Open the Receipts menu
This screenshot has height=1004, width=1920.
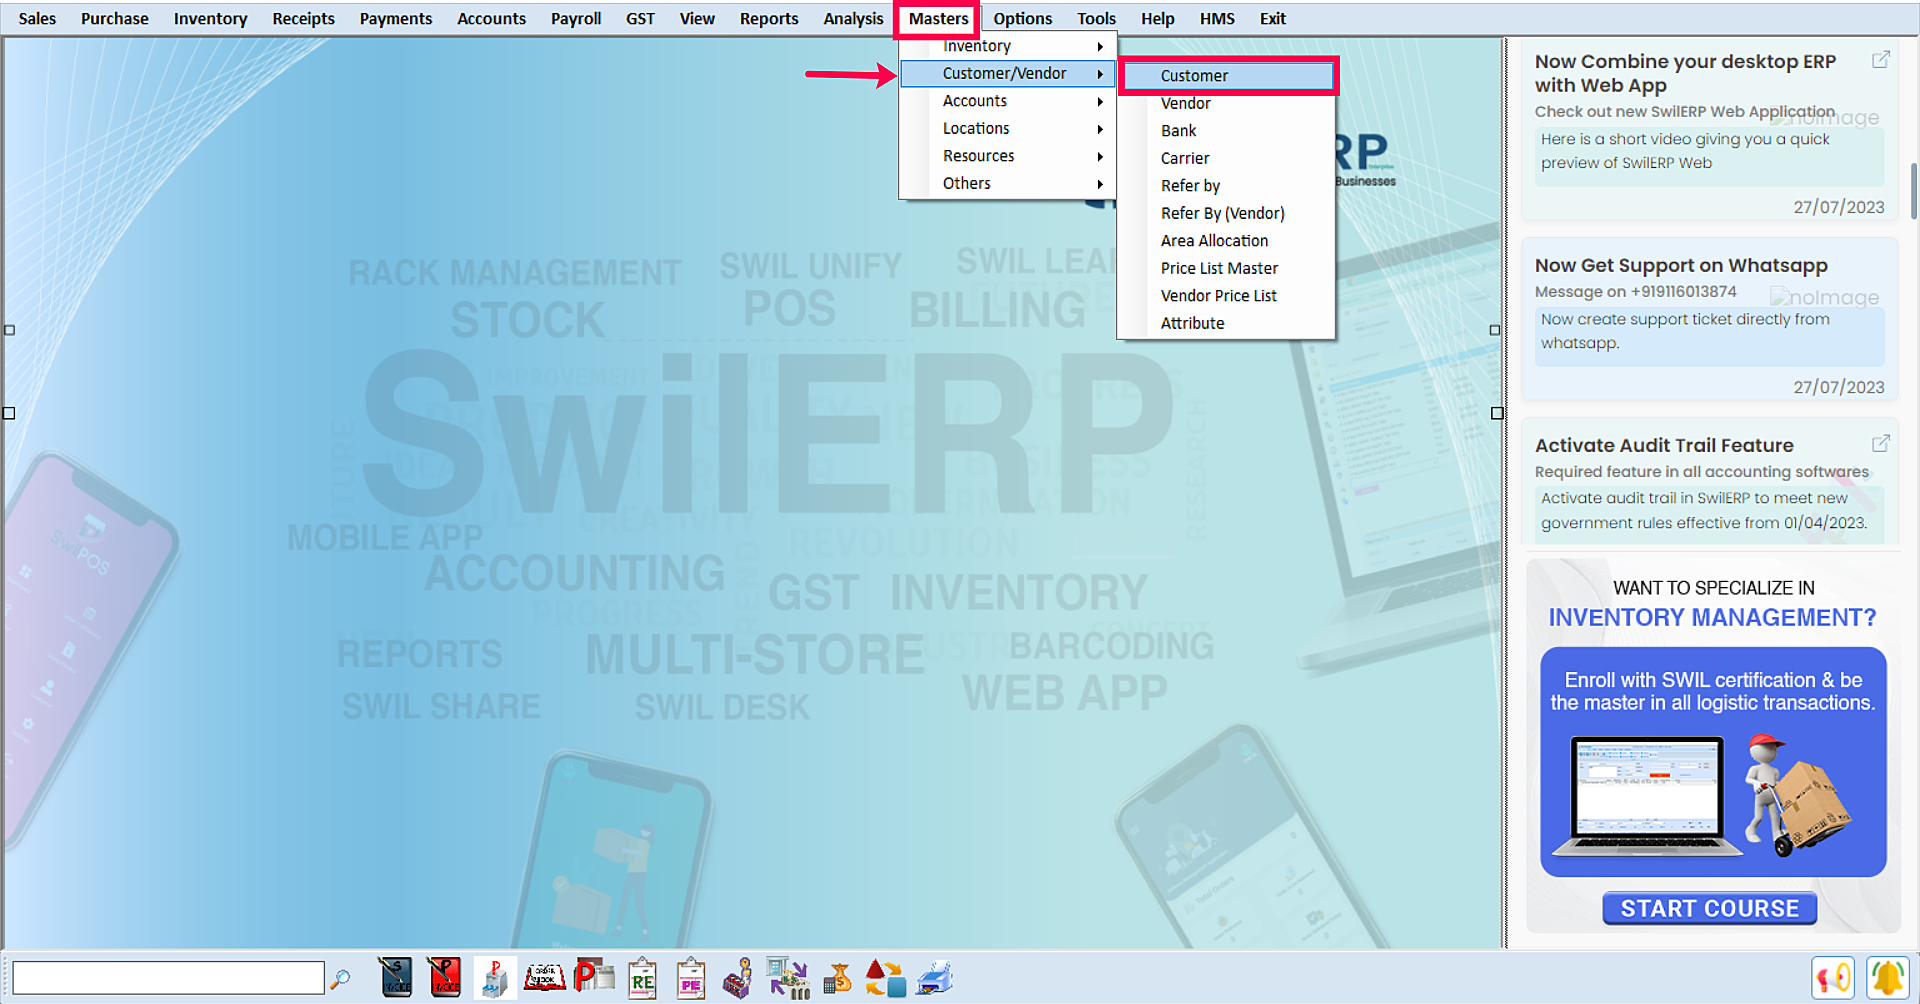click(x=303, y=18)
